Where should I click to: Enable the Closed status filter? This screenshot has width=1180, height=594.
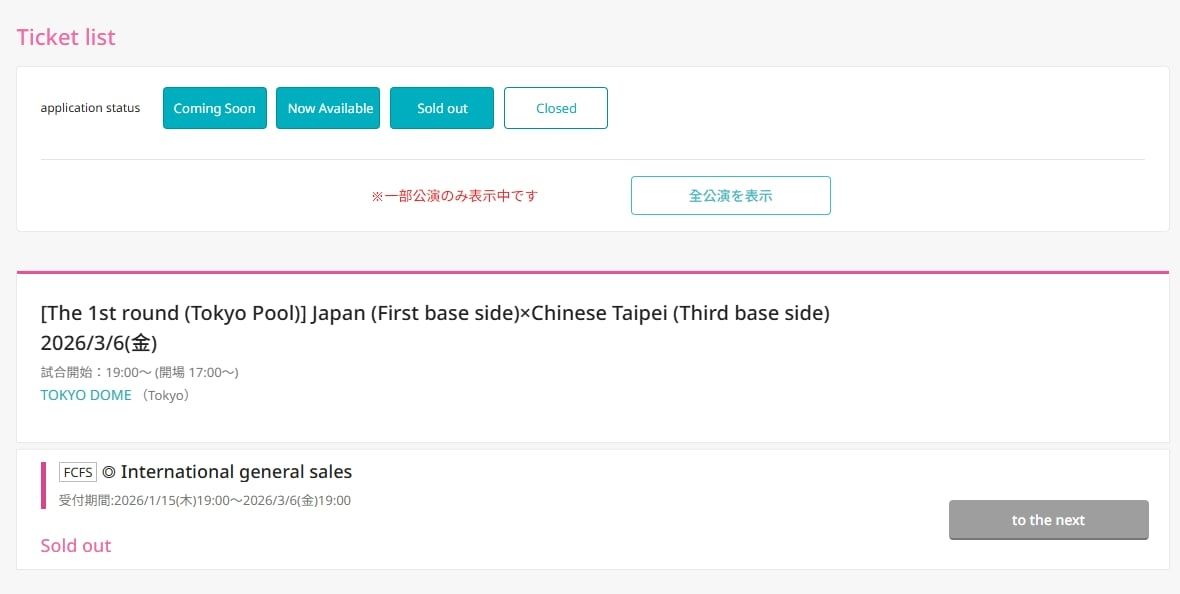tap(556, 108)
